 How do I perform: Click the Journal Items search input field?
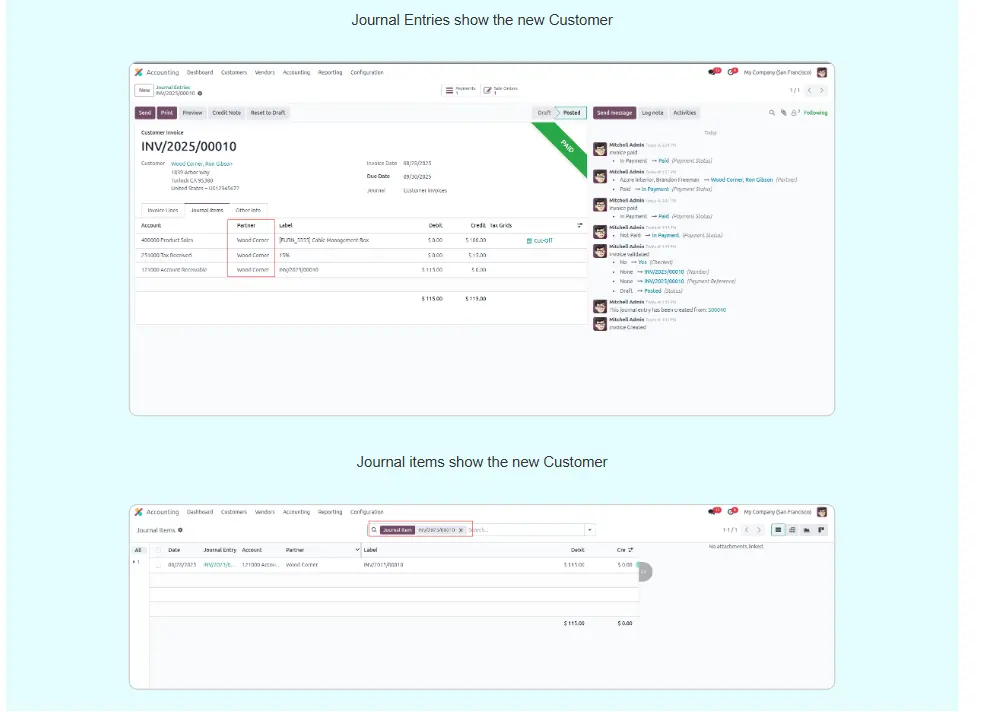click(520, 530)
